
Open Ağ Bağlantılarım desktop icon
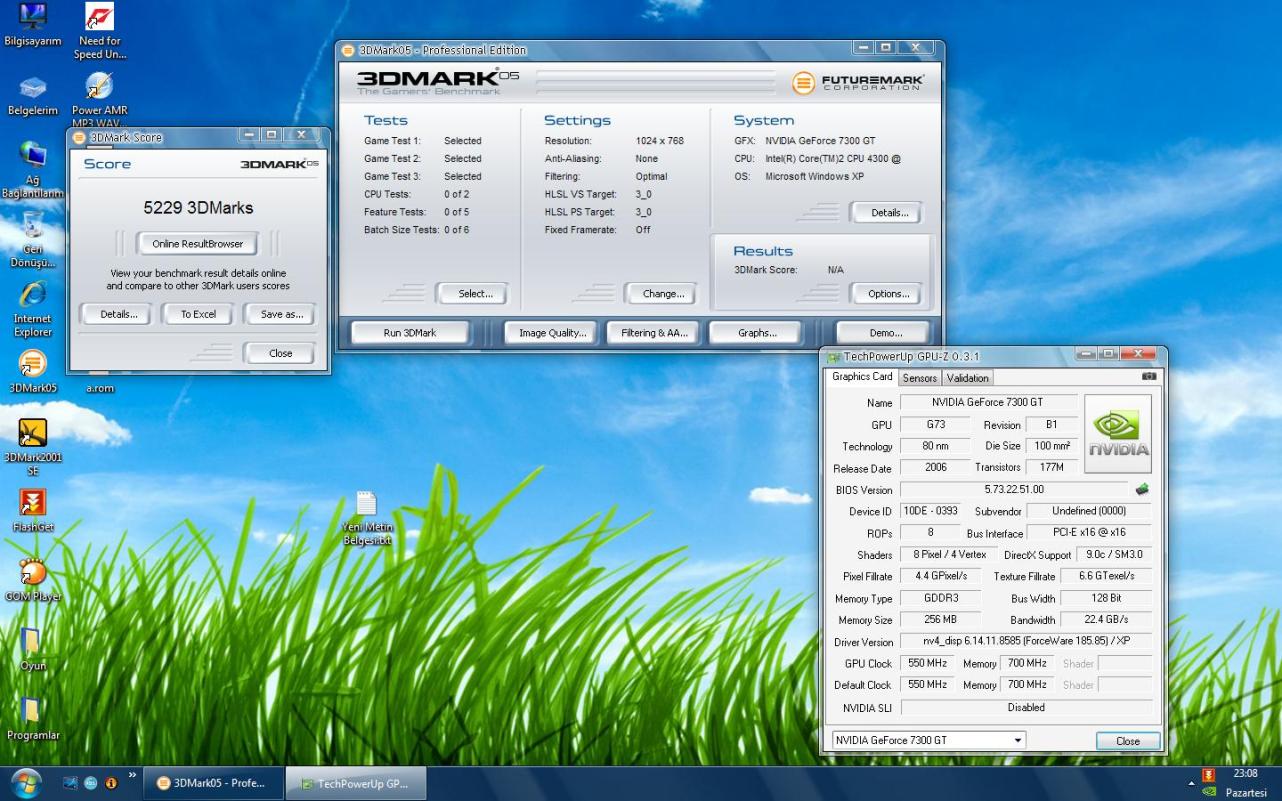(x=33, y=170)
